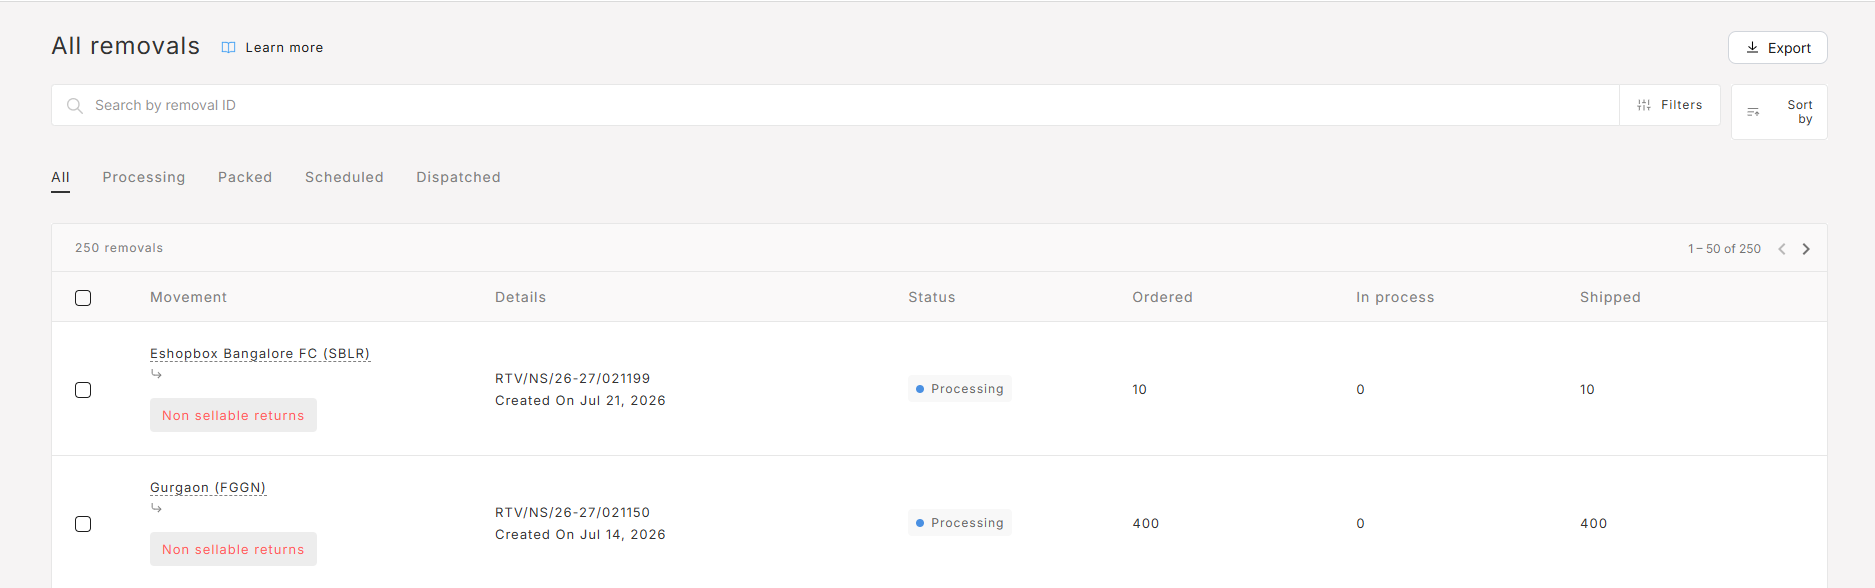Click the Filters sliders icon
The image size is (1875, 588).
coord(1644,105)
